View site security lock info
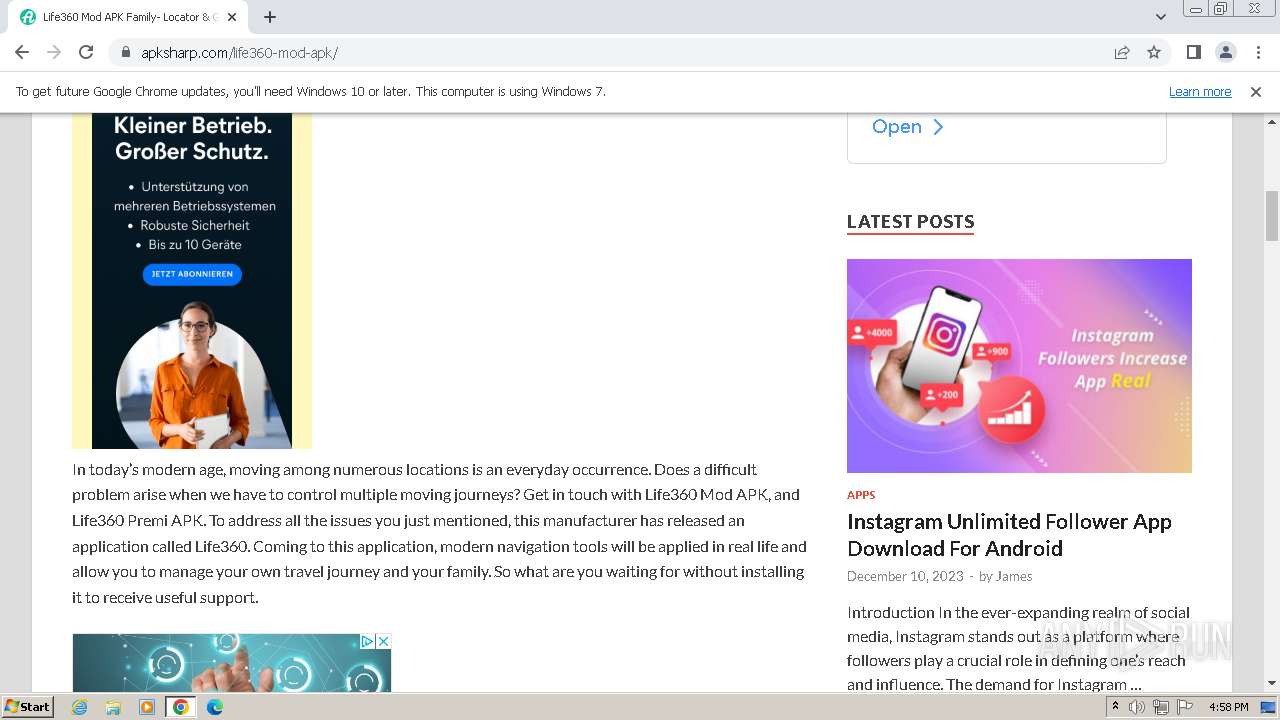The height and width of the screenshot is (720, 1280). (x=126, y=53)
